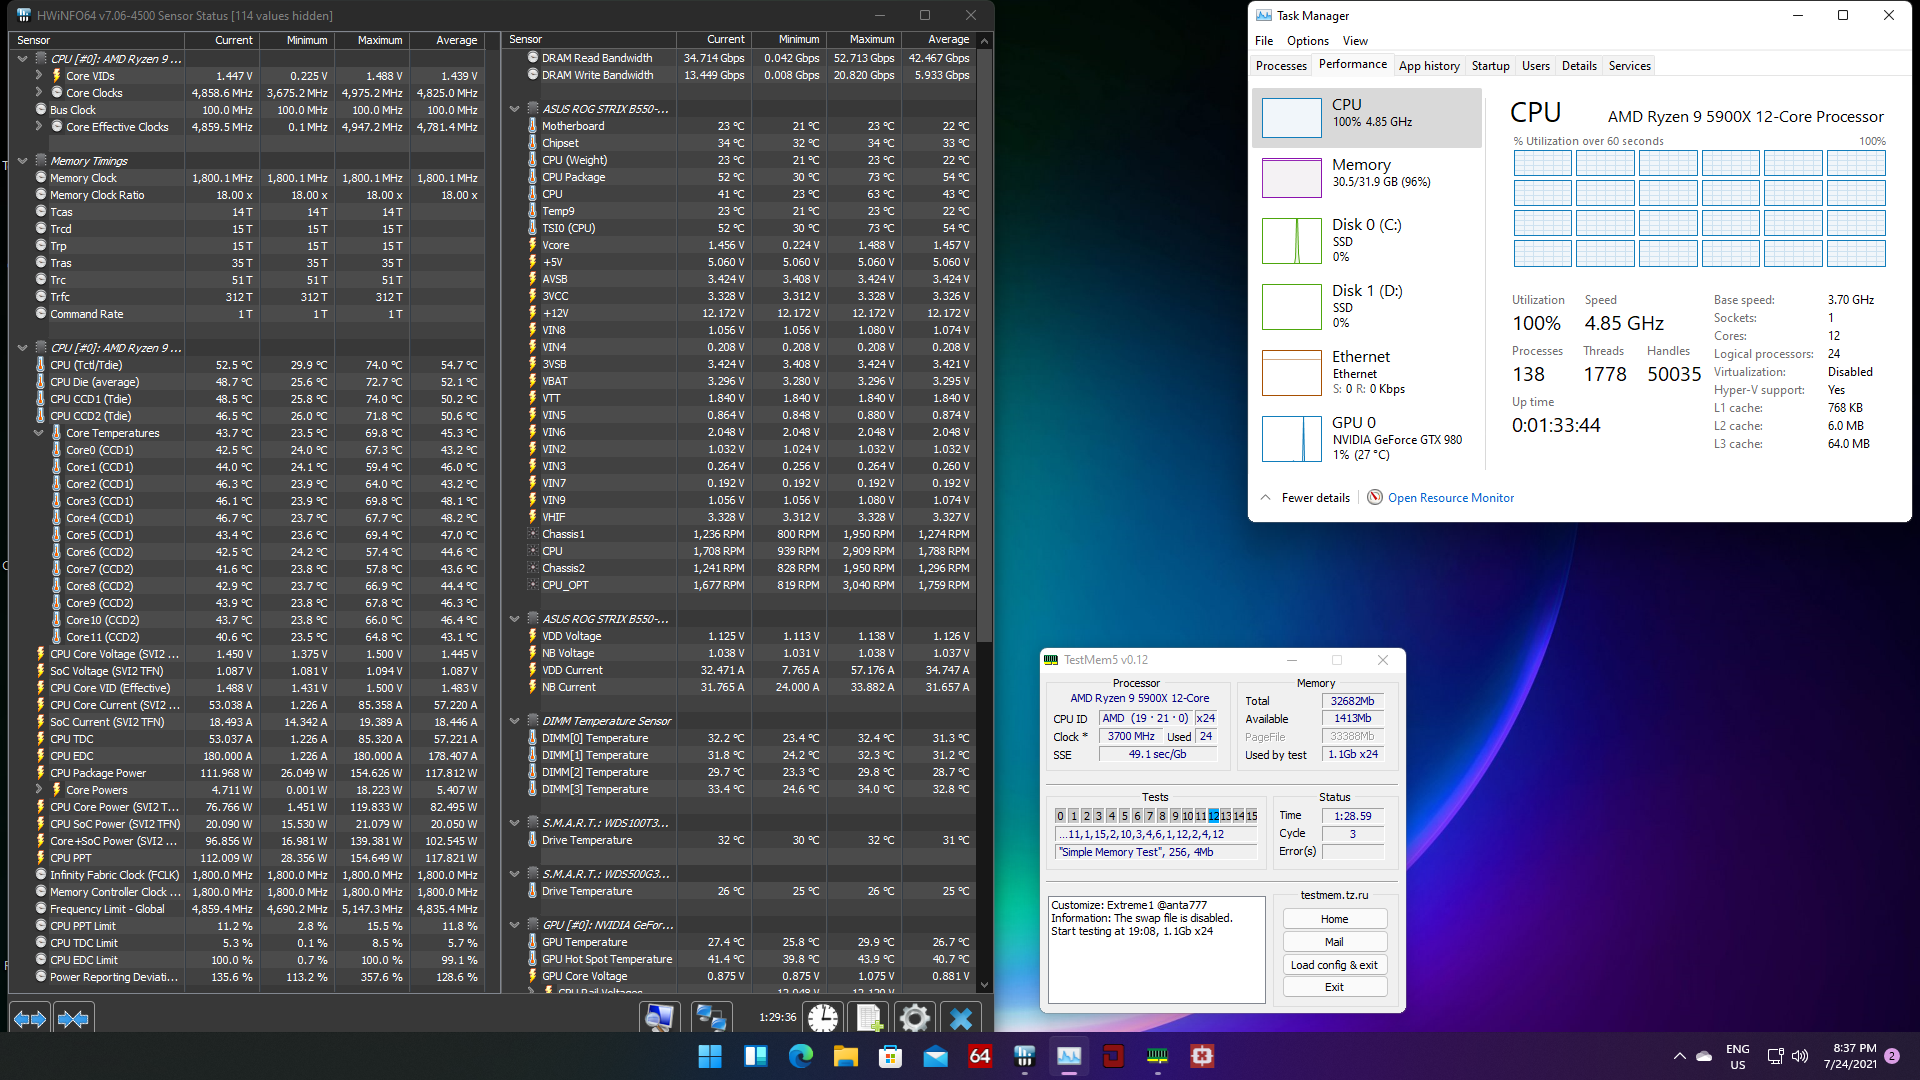This screenshot has width=1920, height=1080.
Task: Select Ethernet performance item
Action: (x=1366, y=372)
